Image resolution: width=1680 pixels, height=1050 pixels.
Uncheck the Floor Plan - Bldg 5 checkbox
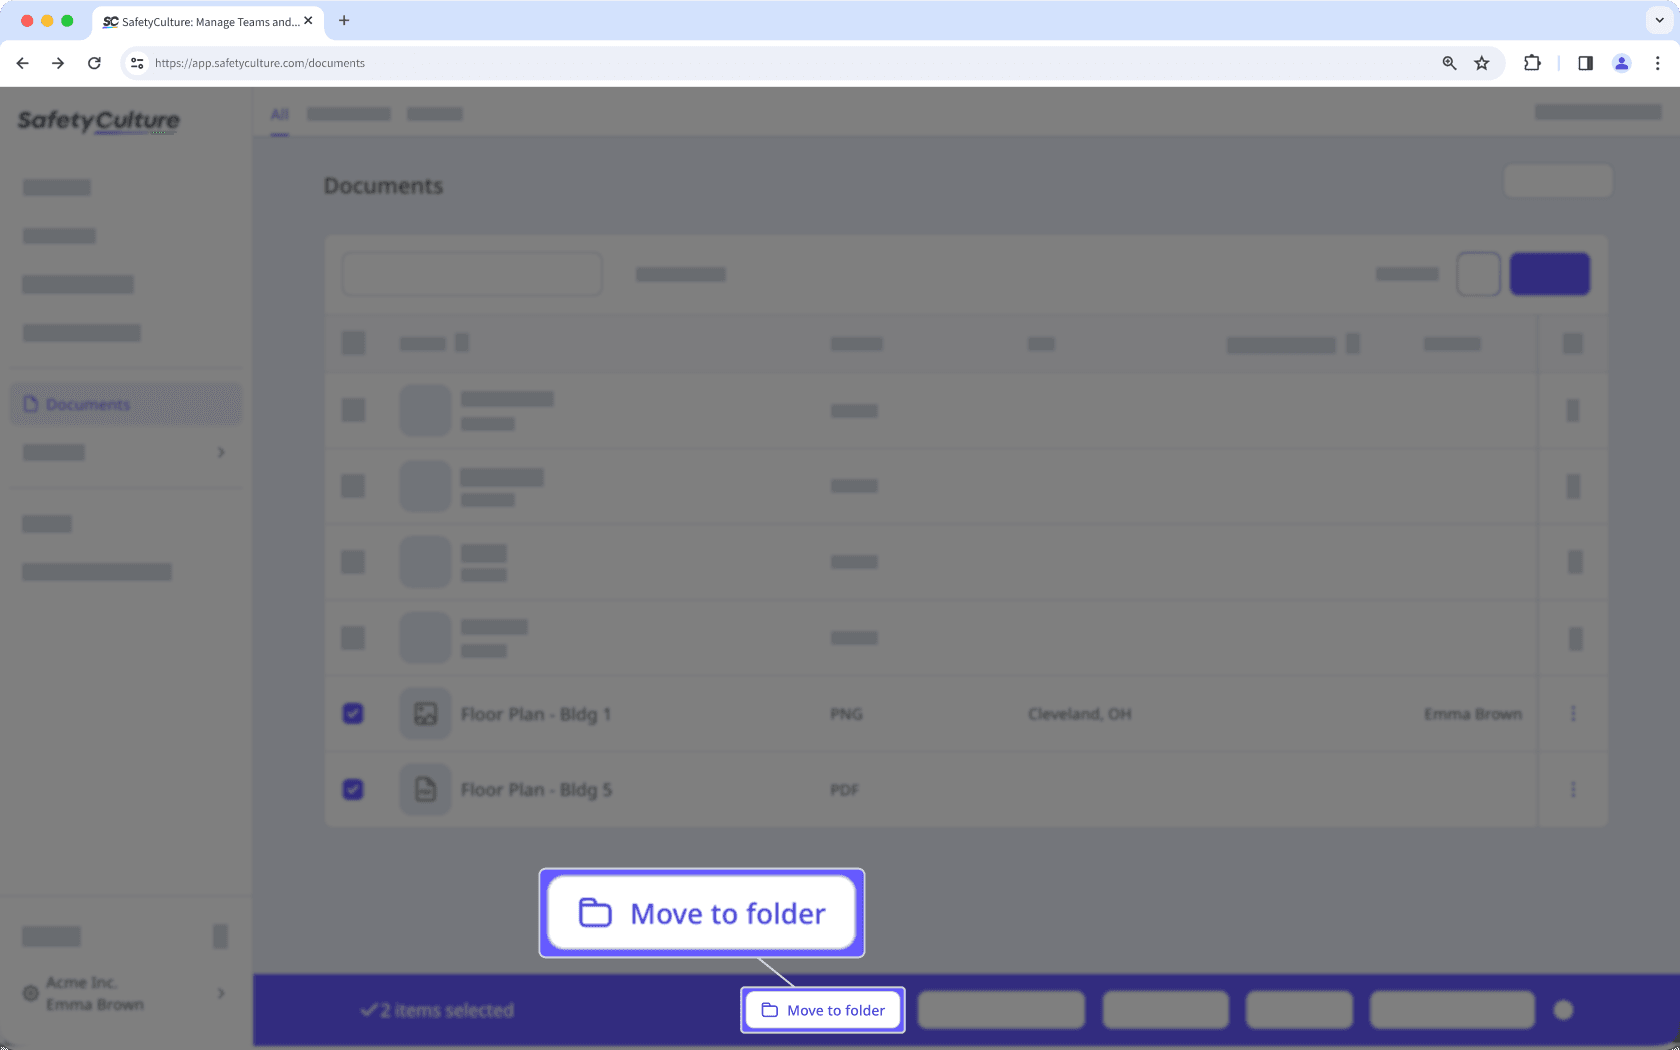tap(353, 789)
